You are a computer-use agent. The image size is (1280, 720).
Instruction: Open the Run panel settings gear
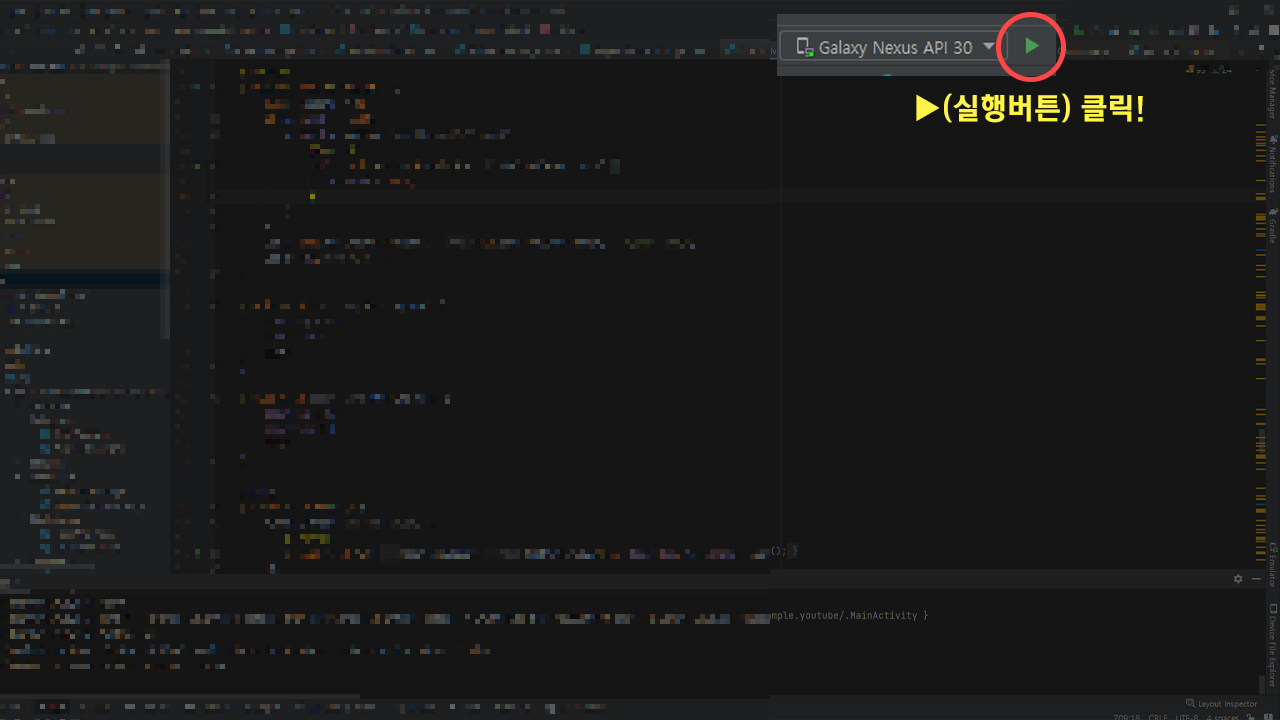pyautogui.click(x=1238, y=579)
